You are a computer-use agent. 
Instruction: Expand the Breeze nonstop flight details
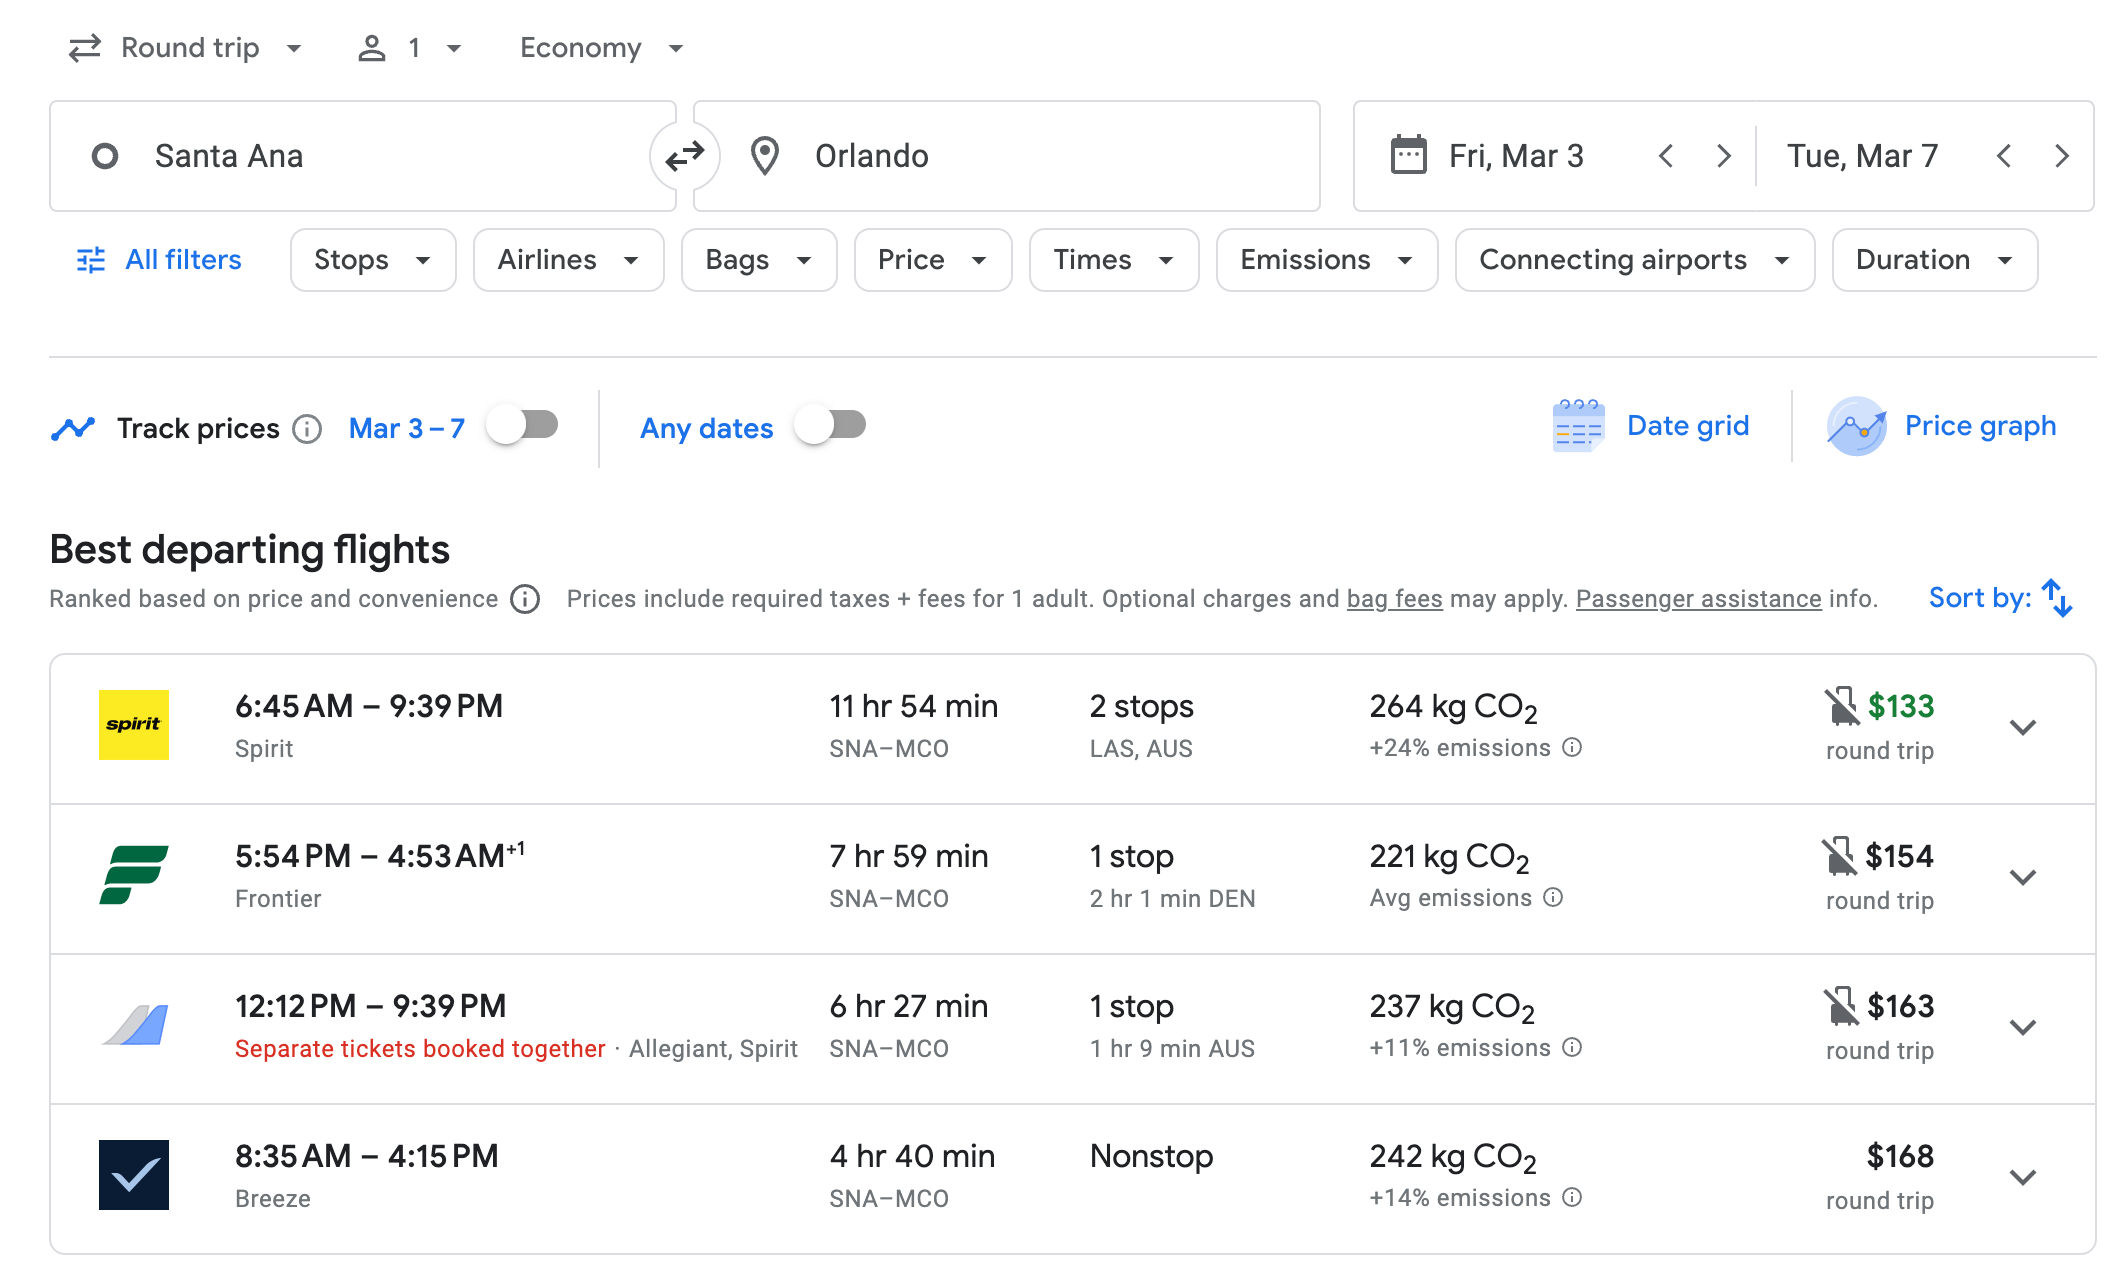click(x=2023, y=1178)
